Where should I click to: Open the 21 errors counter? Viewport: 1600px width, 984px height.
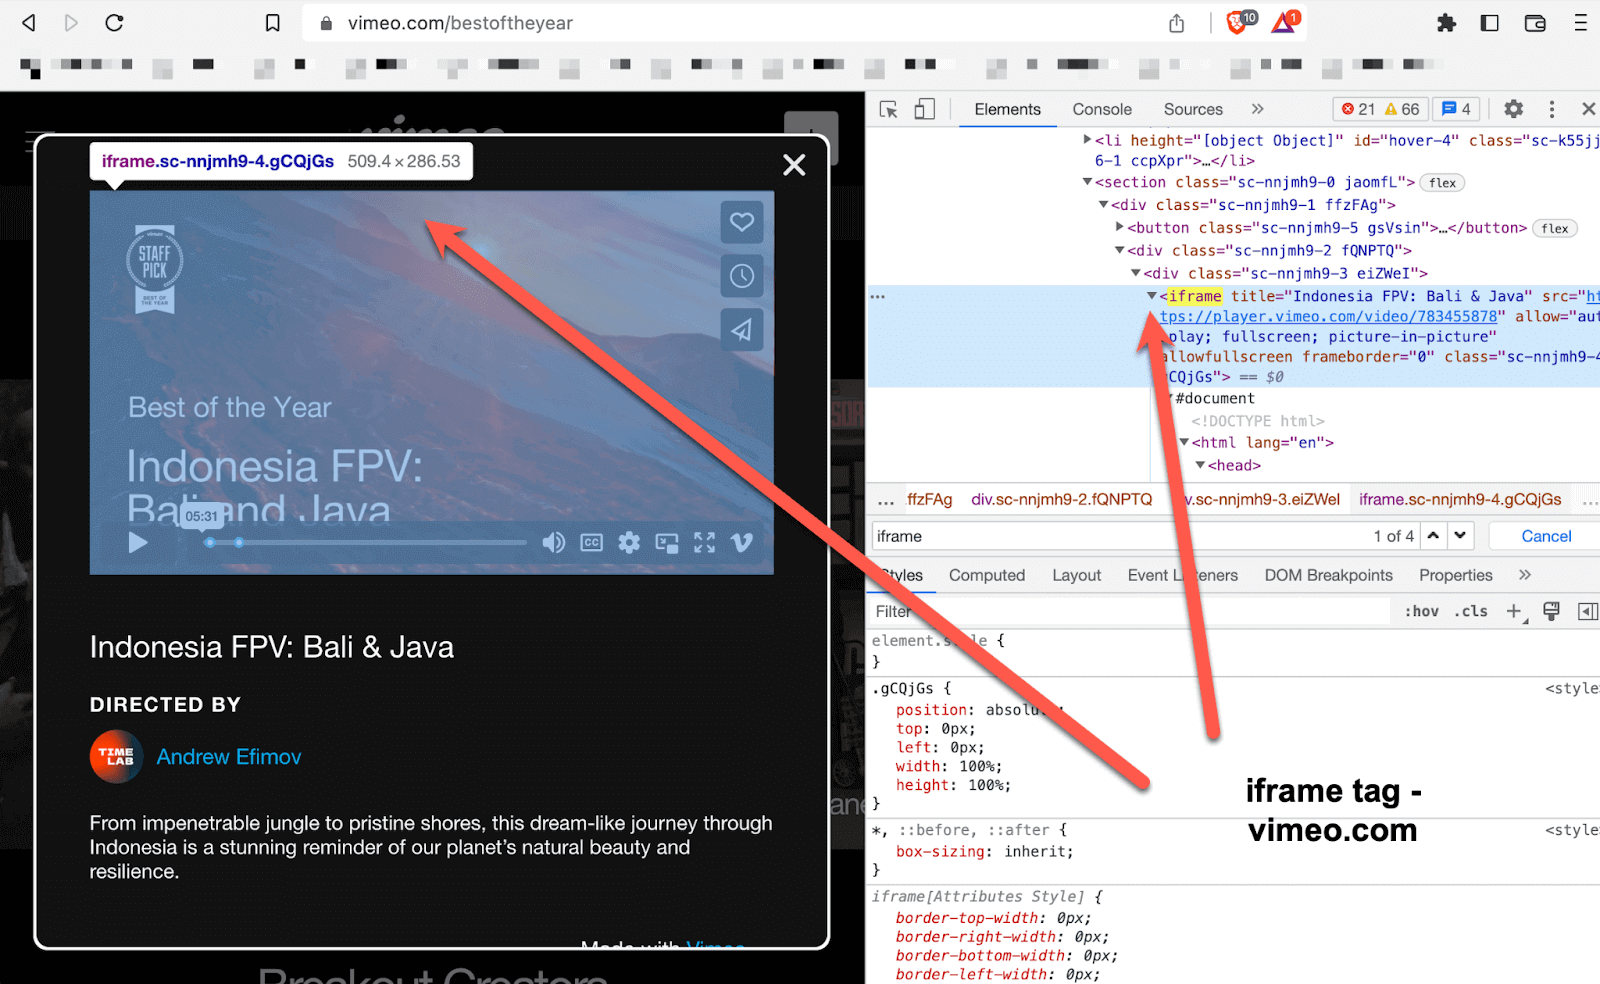[1358, 109]
